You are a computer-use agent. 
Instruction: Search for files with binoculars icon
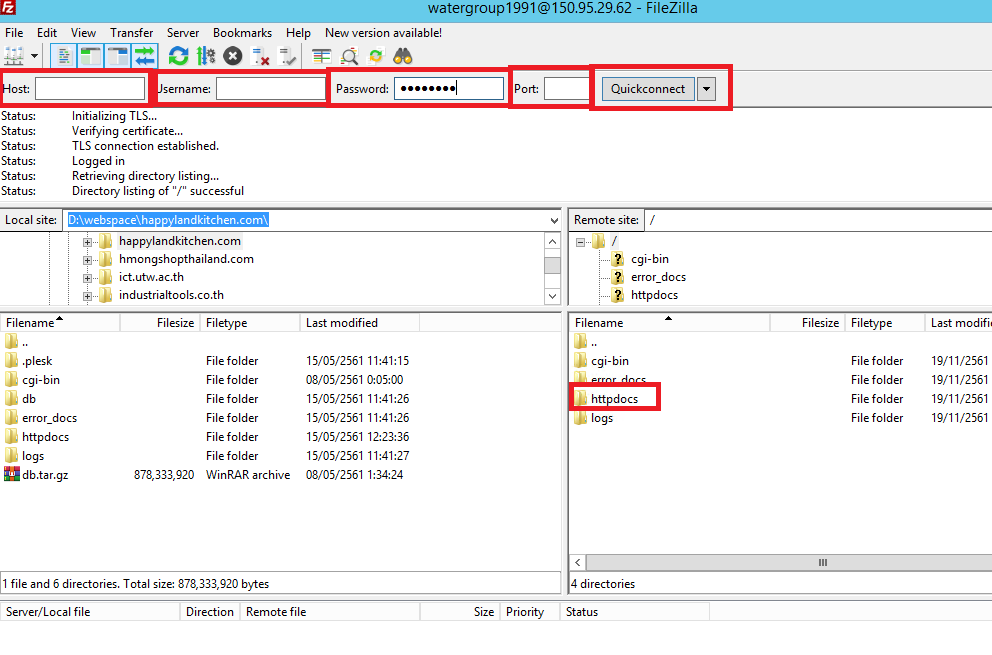tap(402, 56)
